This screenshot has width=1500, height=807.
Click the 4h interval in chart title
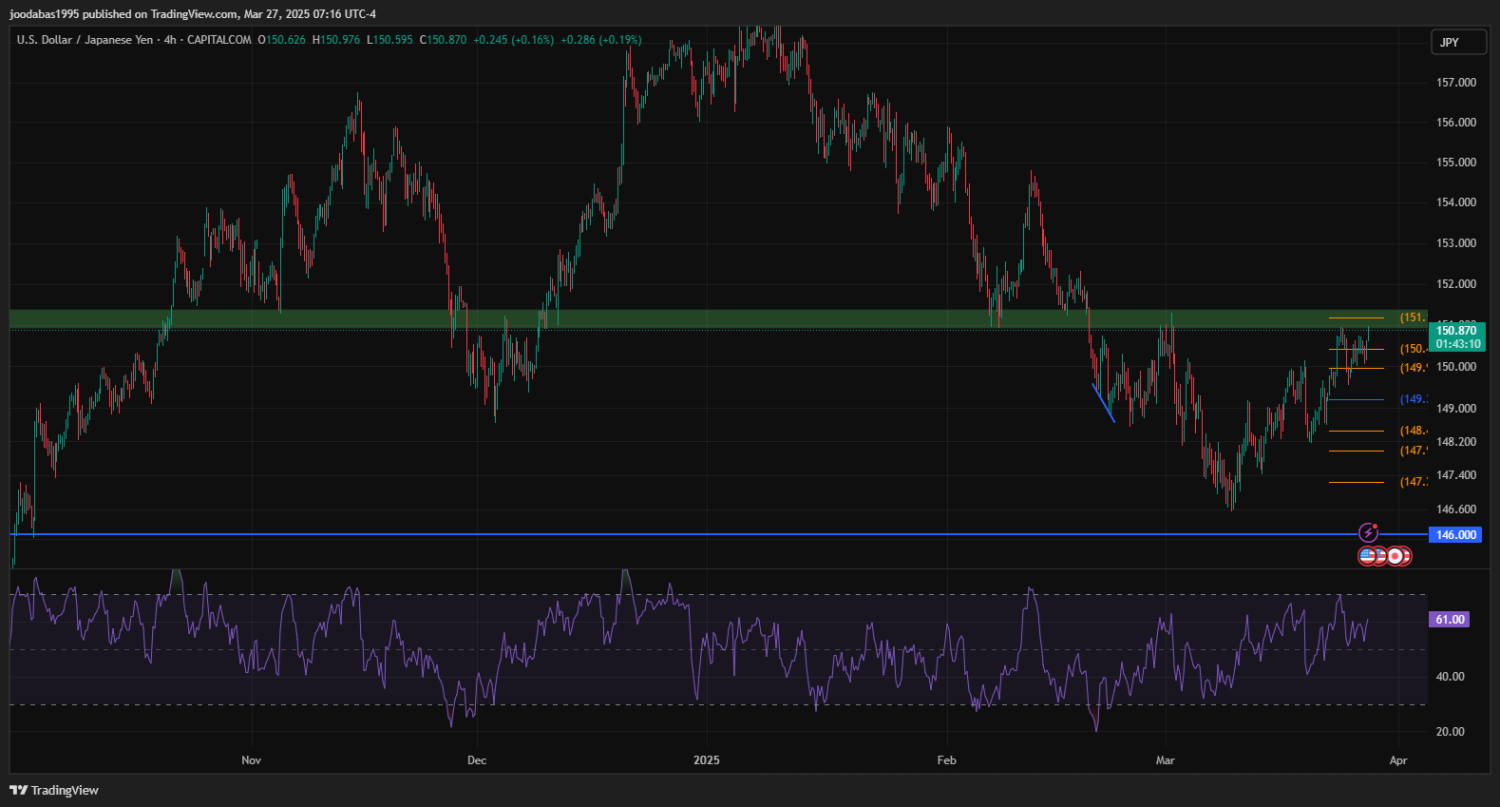click(x=169, y=40)
